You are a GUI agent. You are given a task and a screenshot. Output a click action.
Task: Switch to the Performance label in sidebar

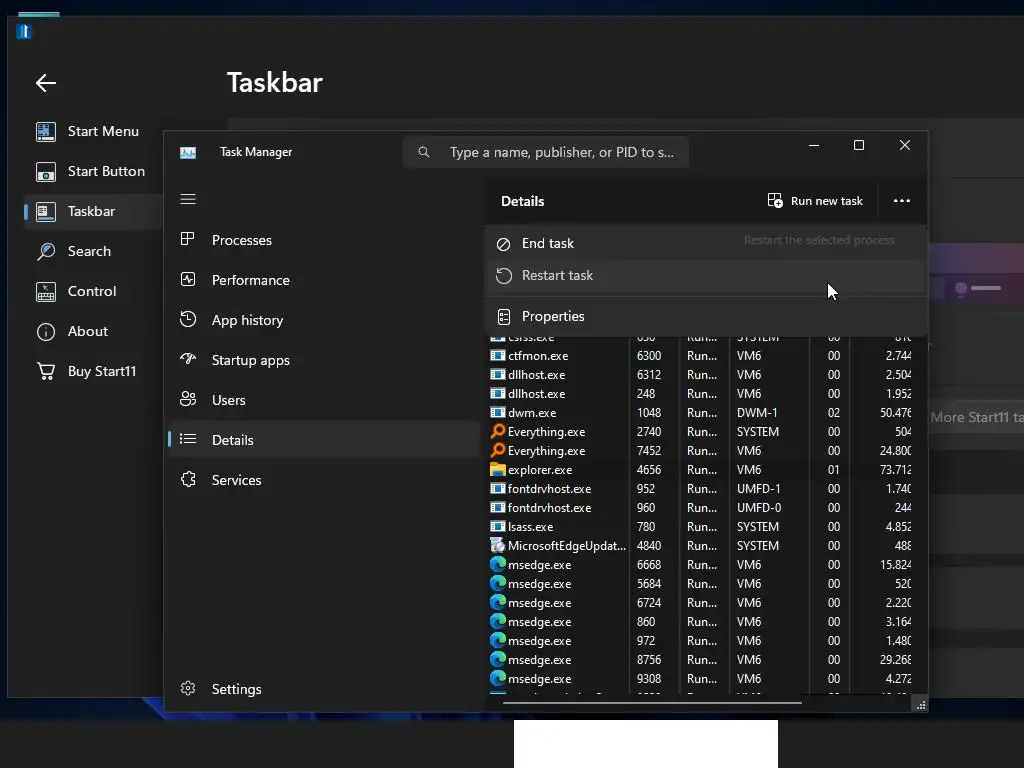(x=251, y=280)
